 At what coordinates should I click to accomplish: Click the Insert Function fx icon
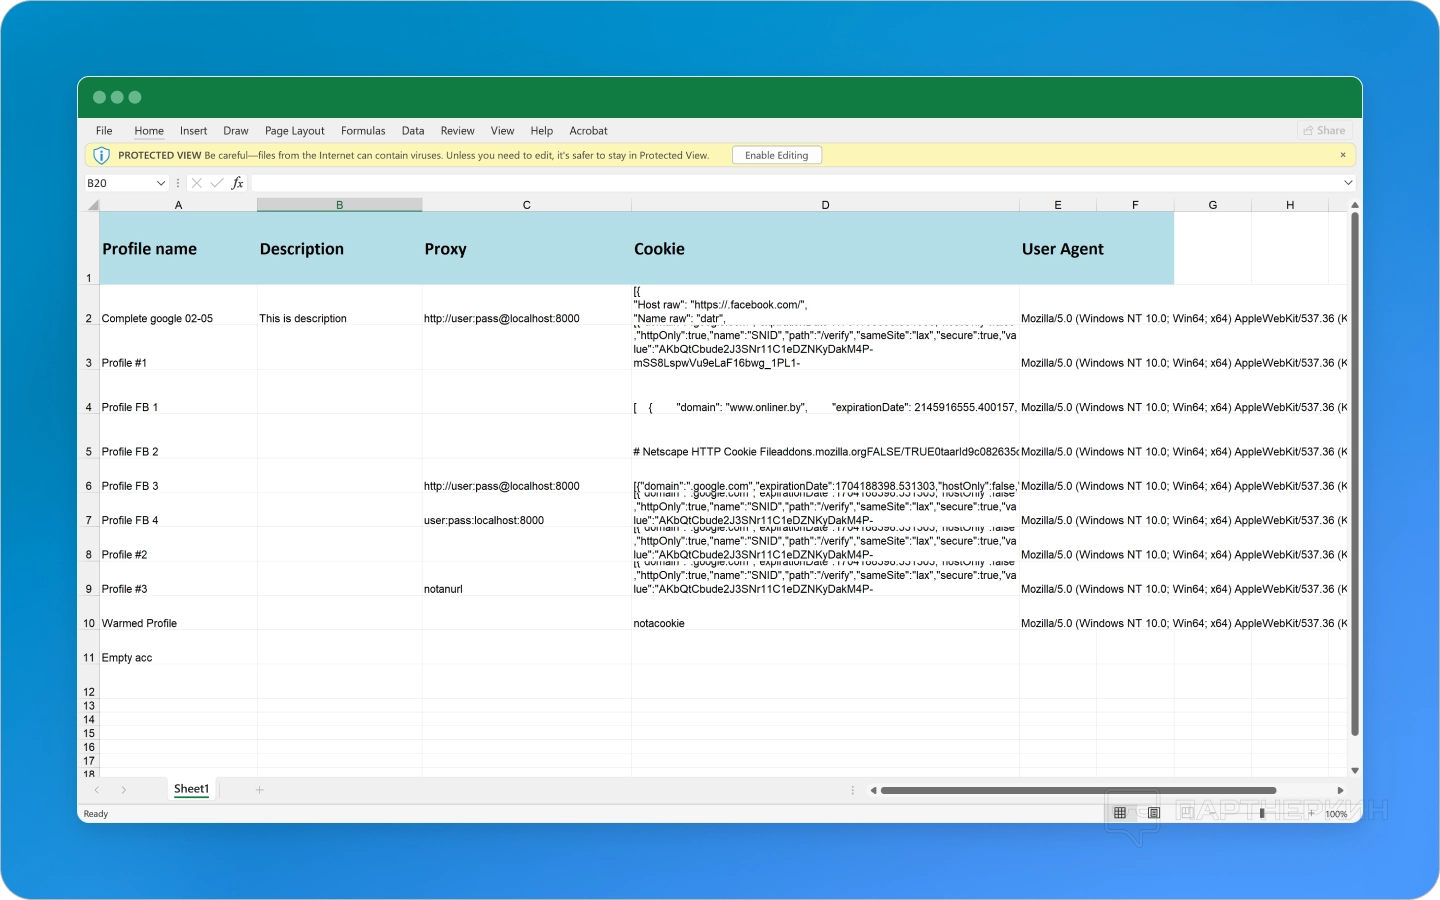point(237,183)
